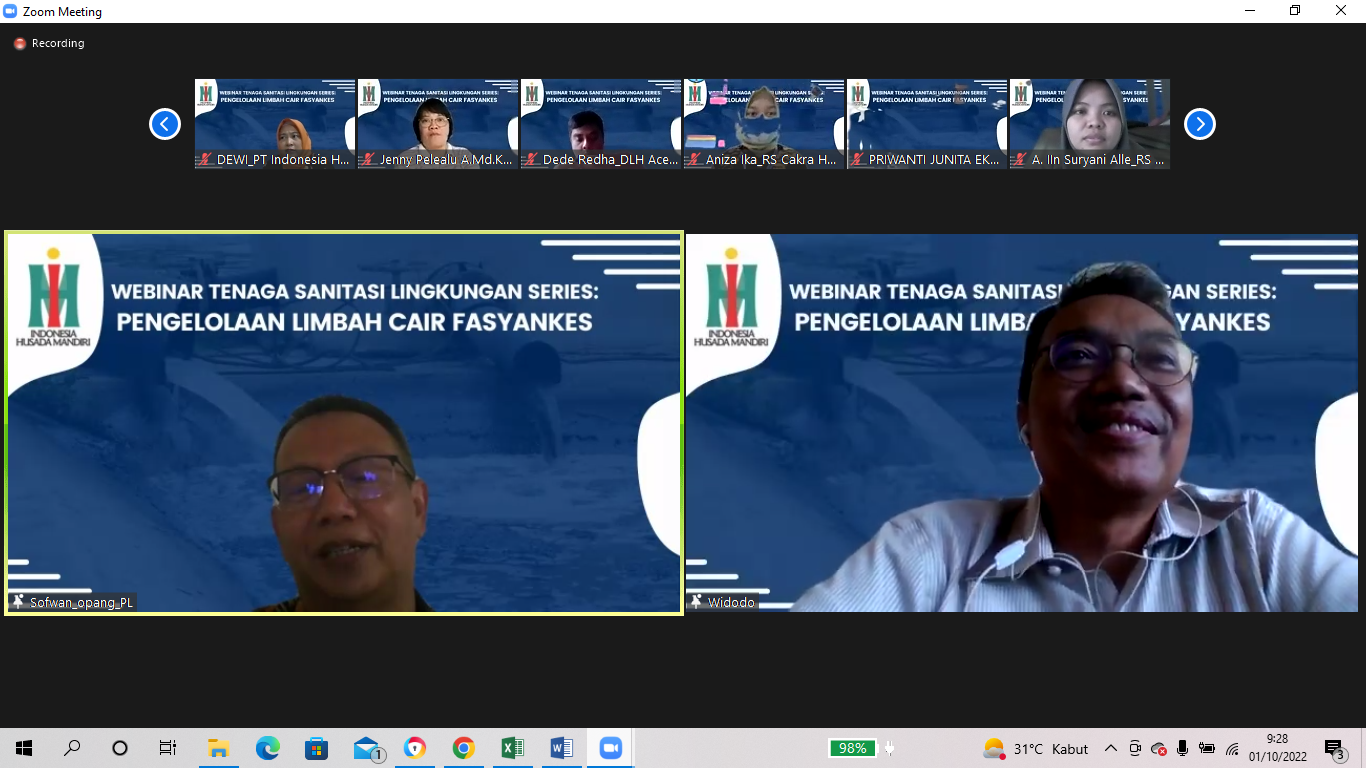
Task: Open the weather widget showing 31°C Kabut
Action: [1036, 748]
